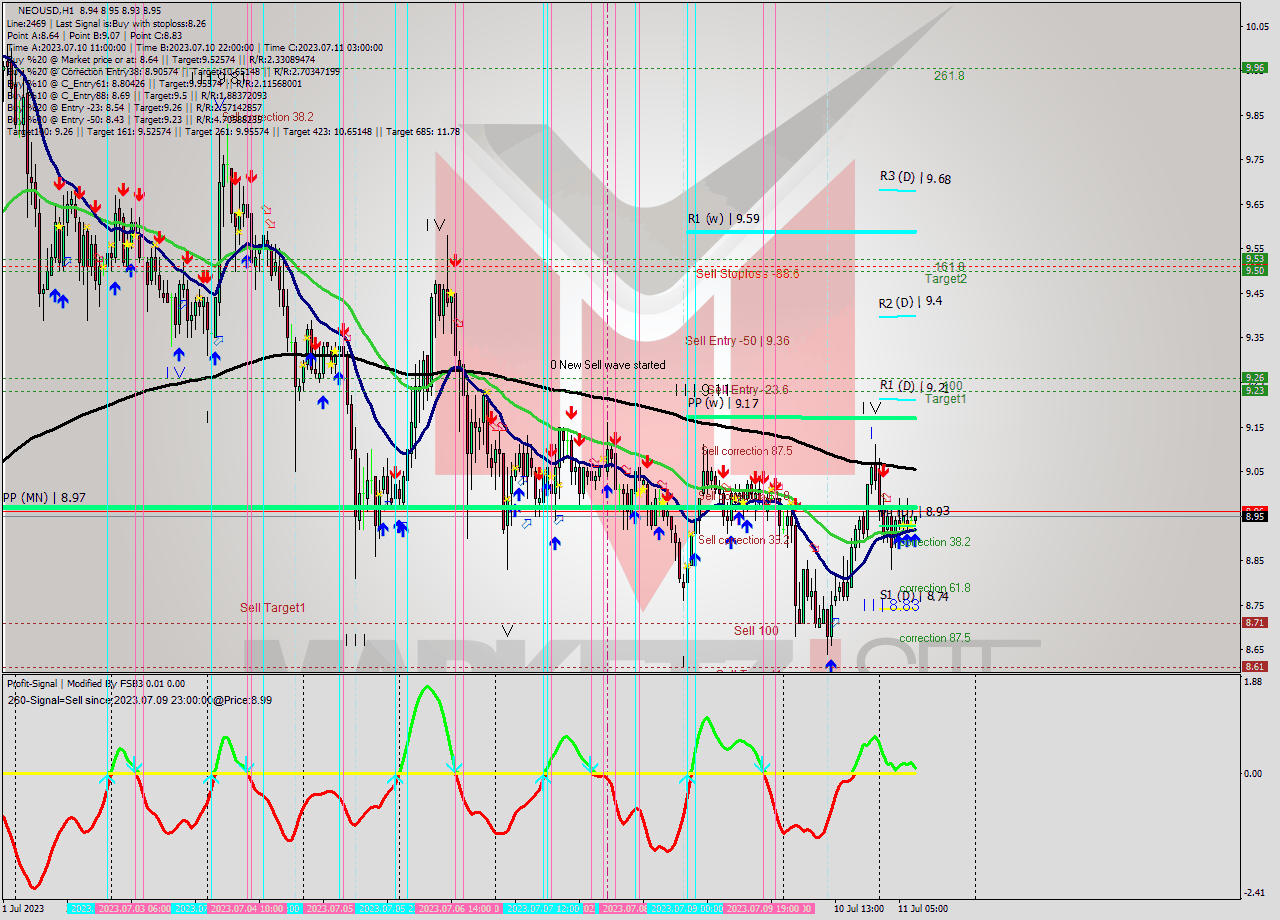The height and width of the screenshot is (920, 1280).
Task: Click the 'Sell Target1' label
Action: coord(273,608)
